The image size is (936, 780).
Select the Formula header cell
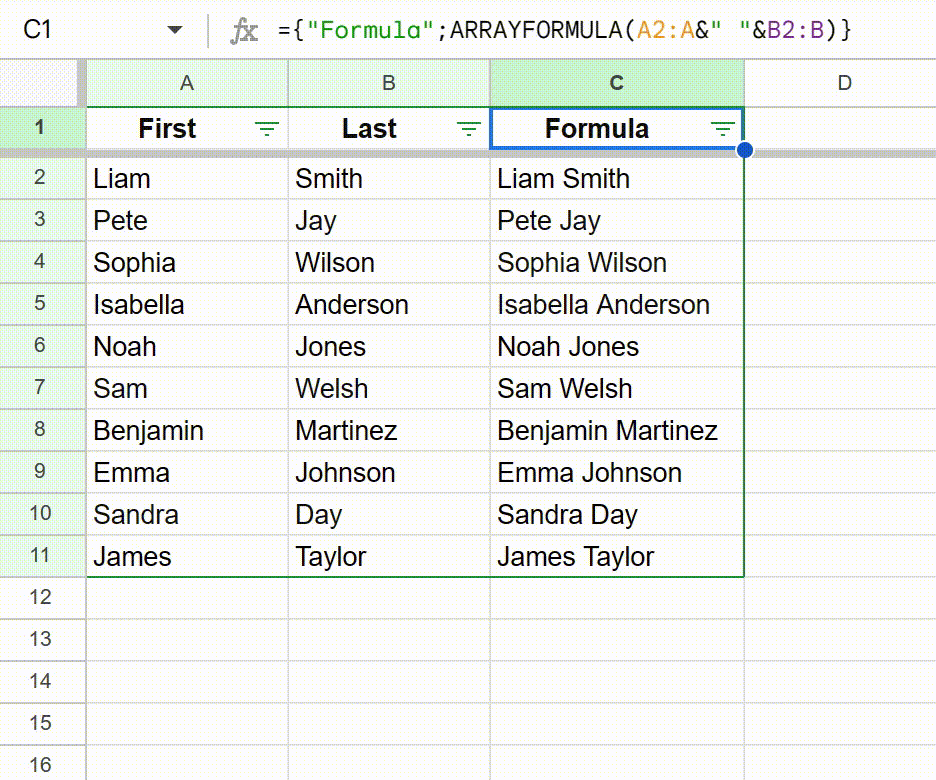tap(617, 128)
